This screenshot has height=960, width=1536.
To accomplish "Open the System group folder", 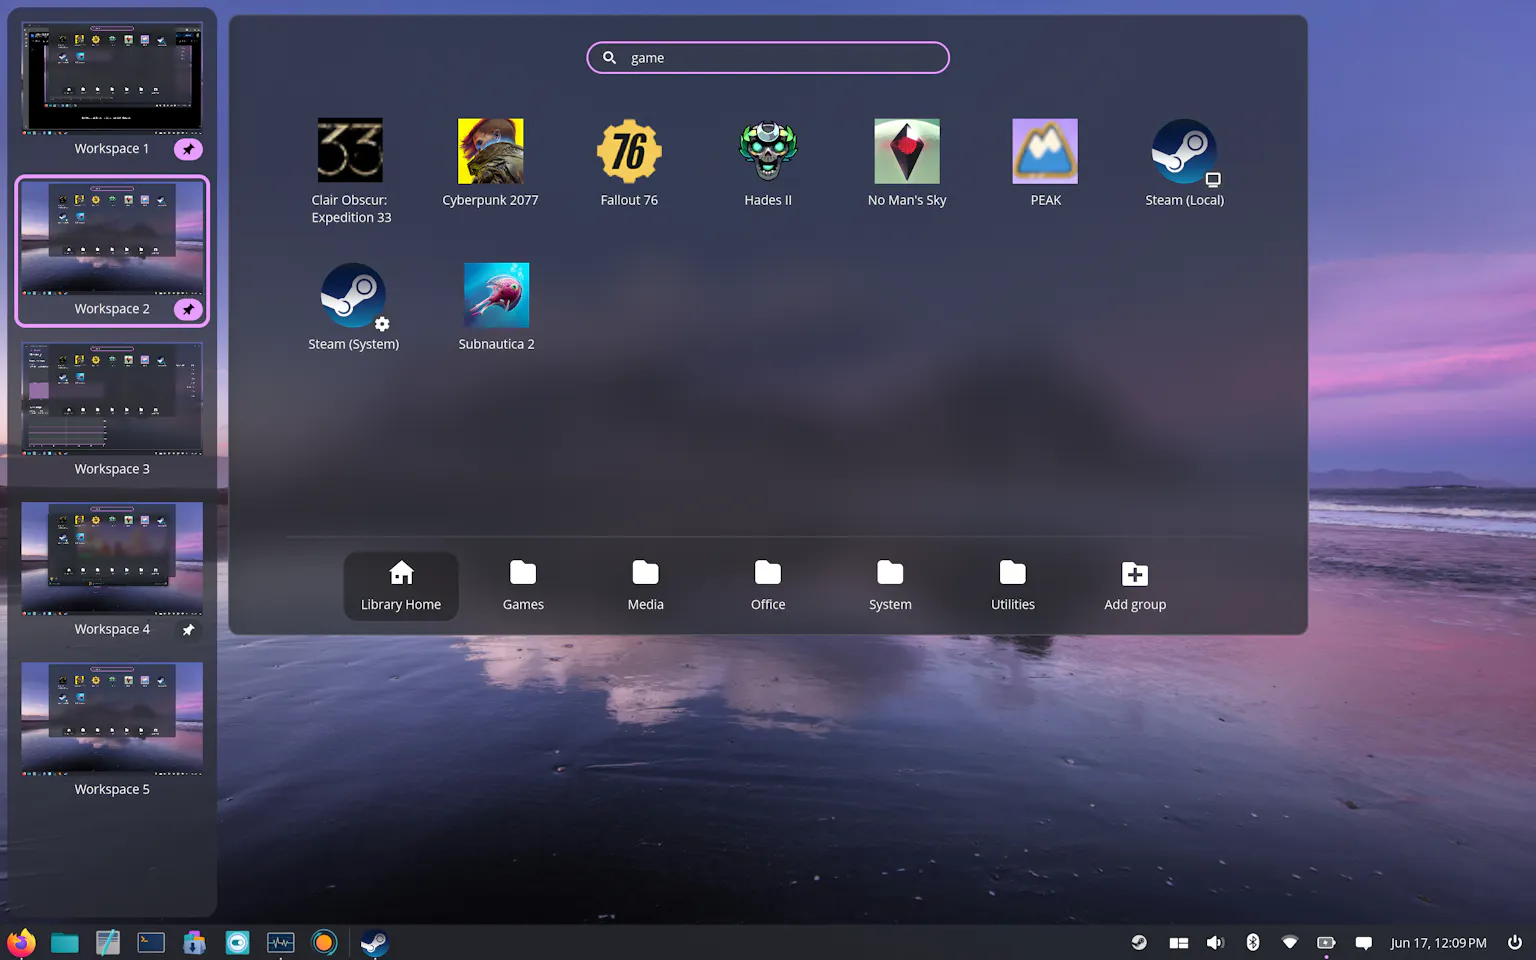I will tap(890, 586).
